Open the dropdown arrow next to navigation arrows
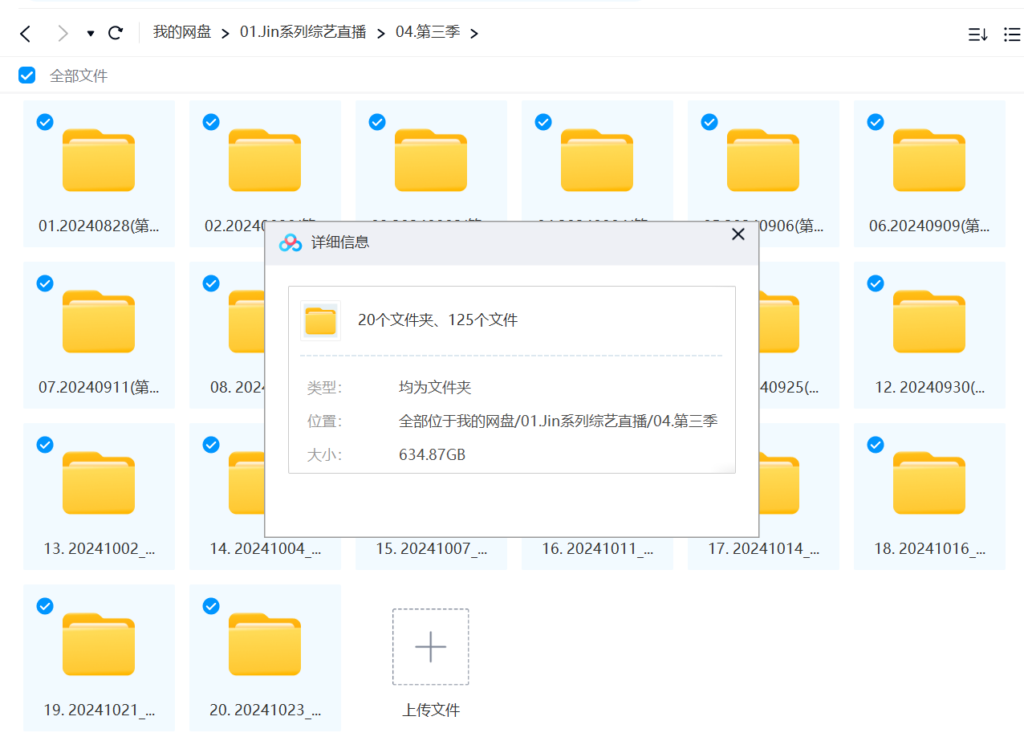Viewport: 1024px width, 745px height. pos(89,33)
